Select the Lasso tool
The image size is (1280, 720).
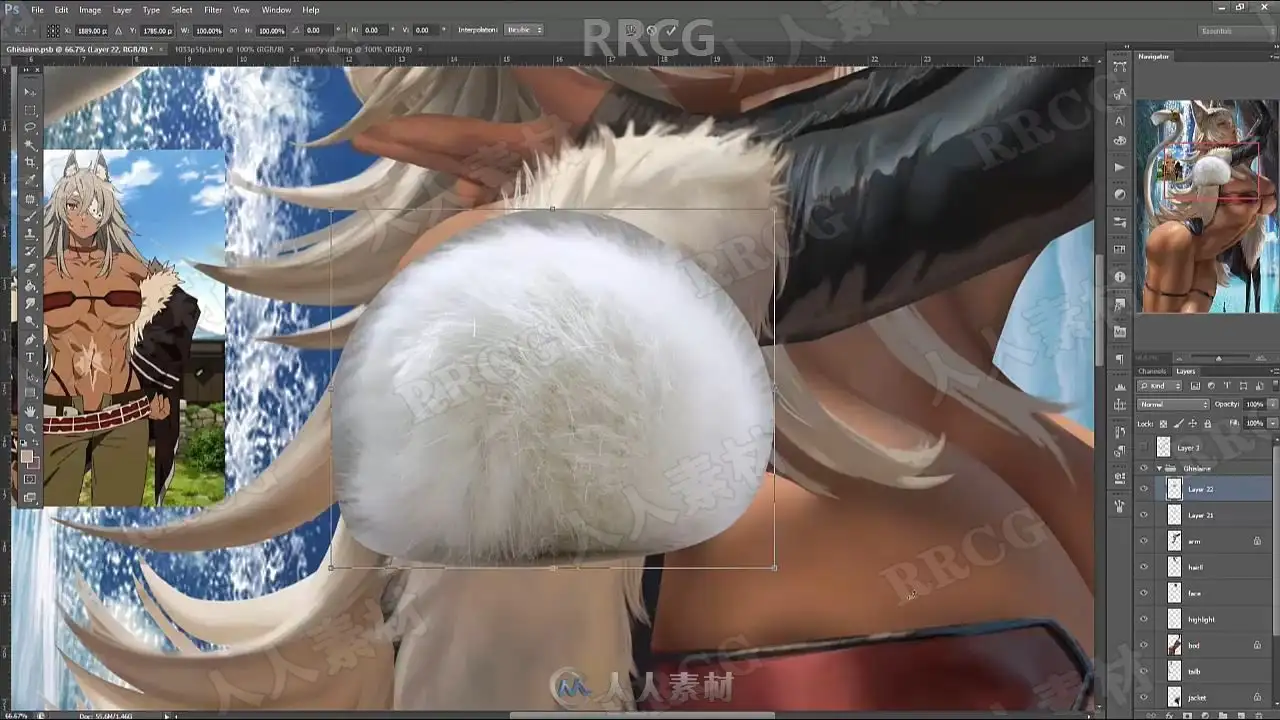click(30, 128)
